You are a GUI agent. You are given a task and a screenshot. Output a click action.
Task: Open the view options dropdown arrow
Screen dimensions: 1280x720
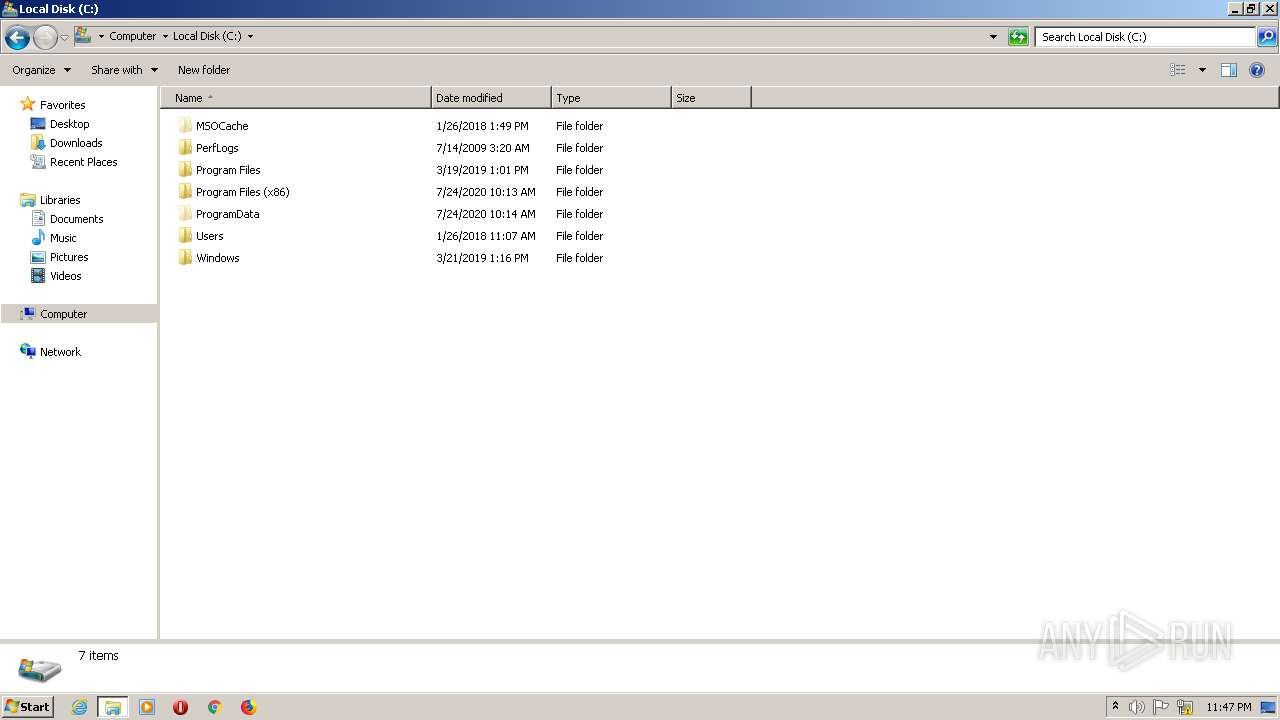point(1202,70)
